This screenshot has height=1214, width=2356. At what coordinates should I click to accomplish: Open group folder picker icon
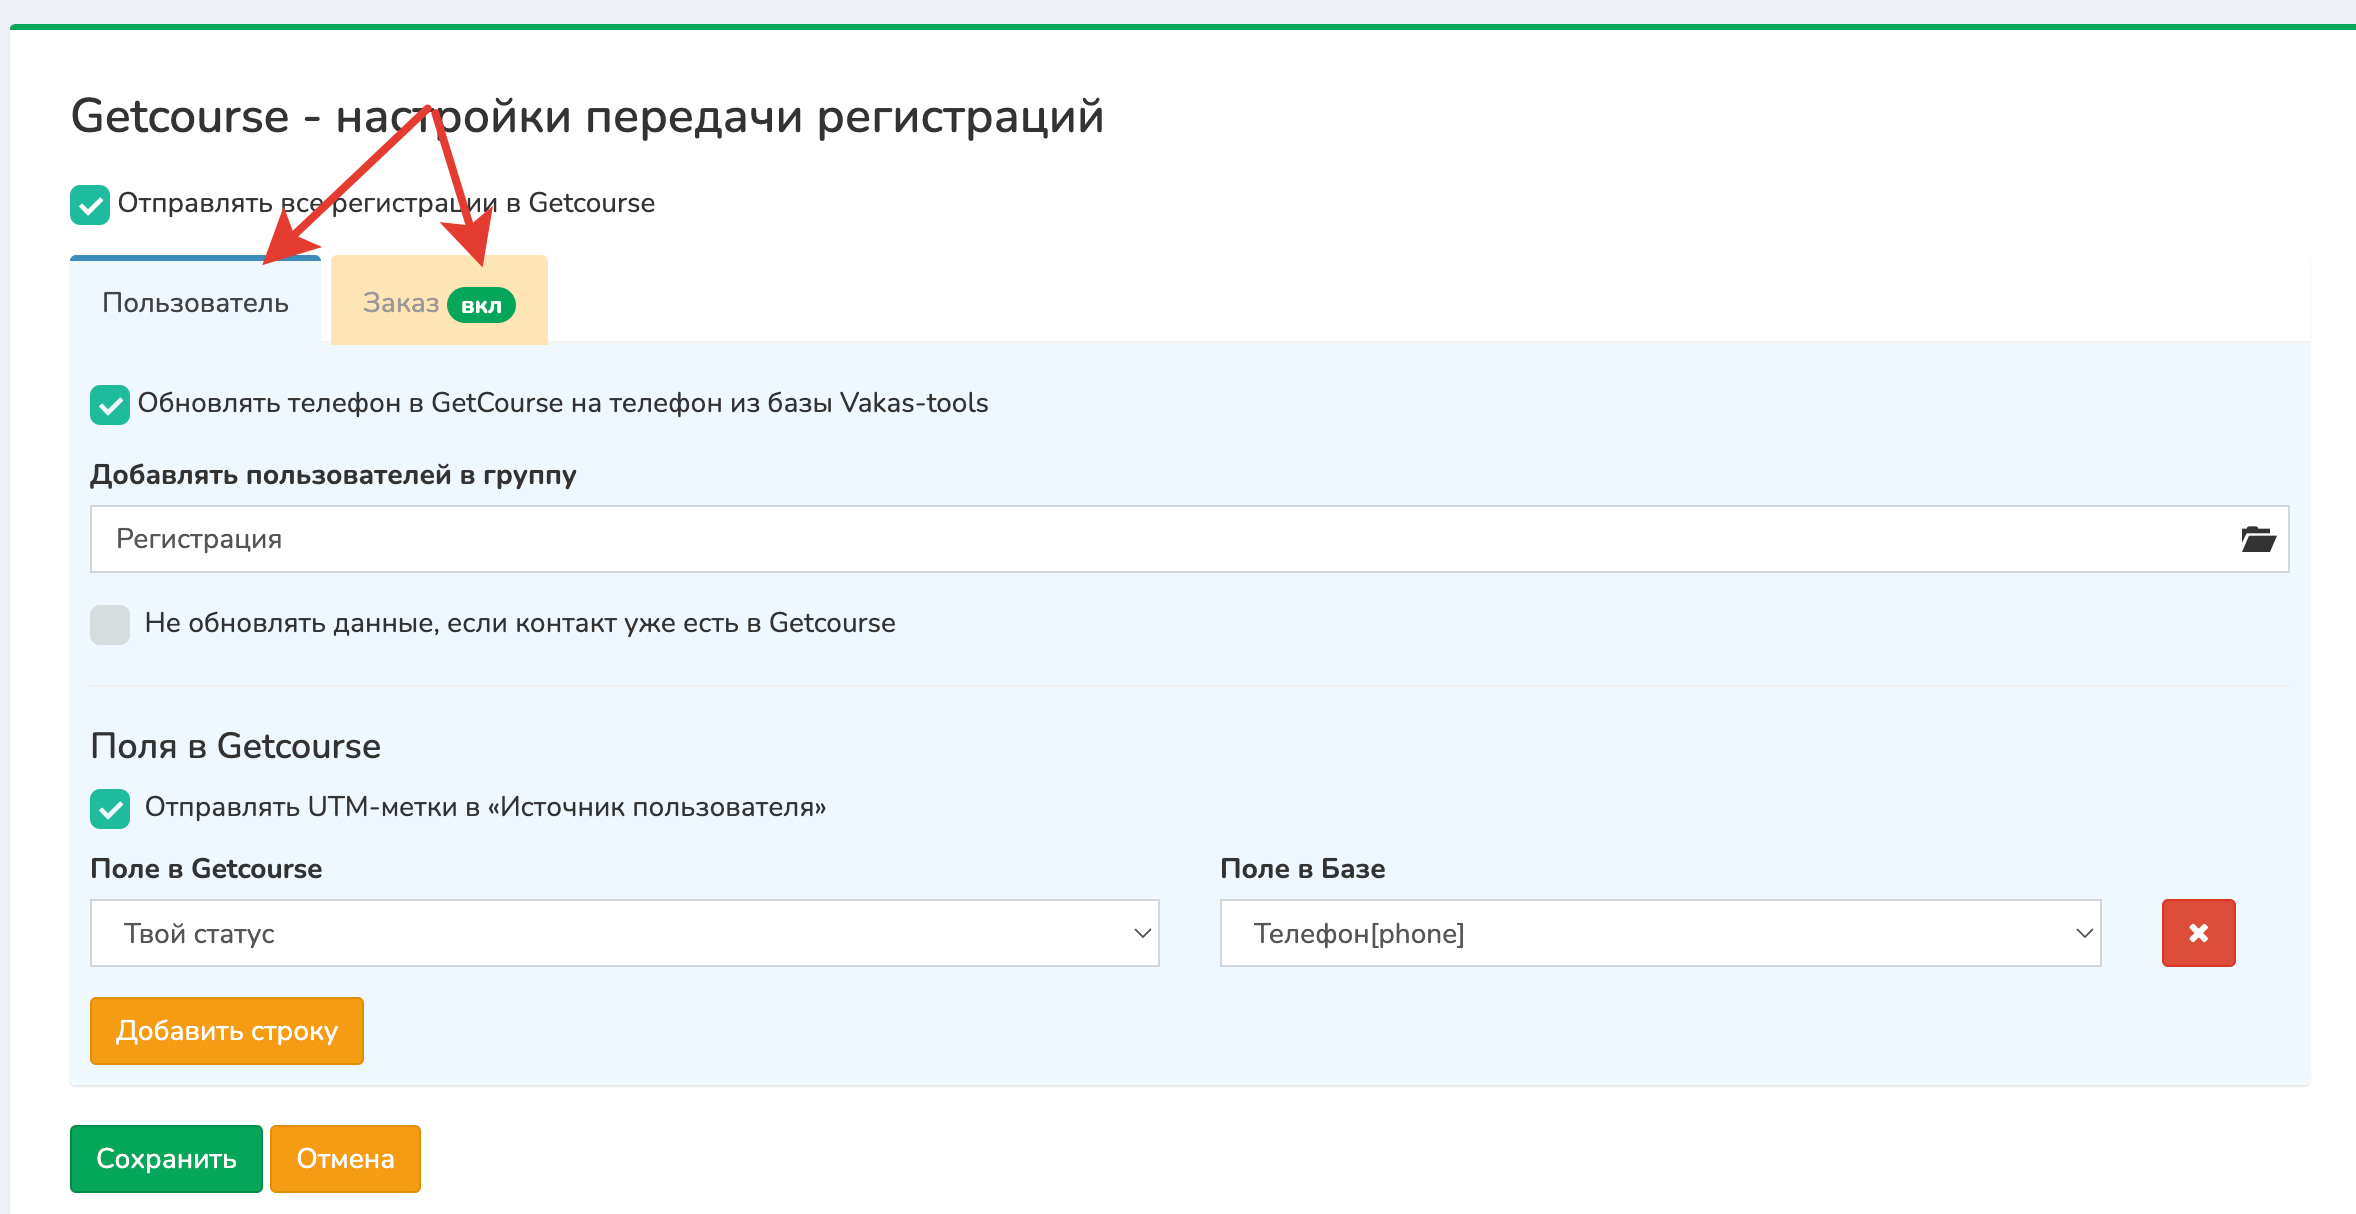click(x=2257, y=539)
